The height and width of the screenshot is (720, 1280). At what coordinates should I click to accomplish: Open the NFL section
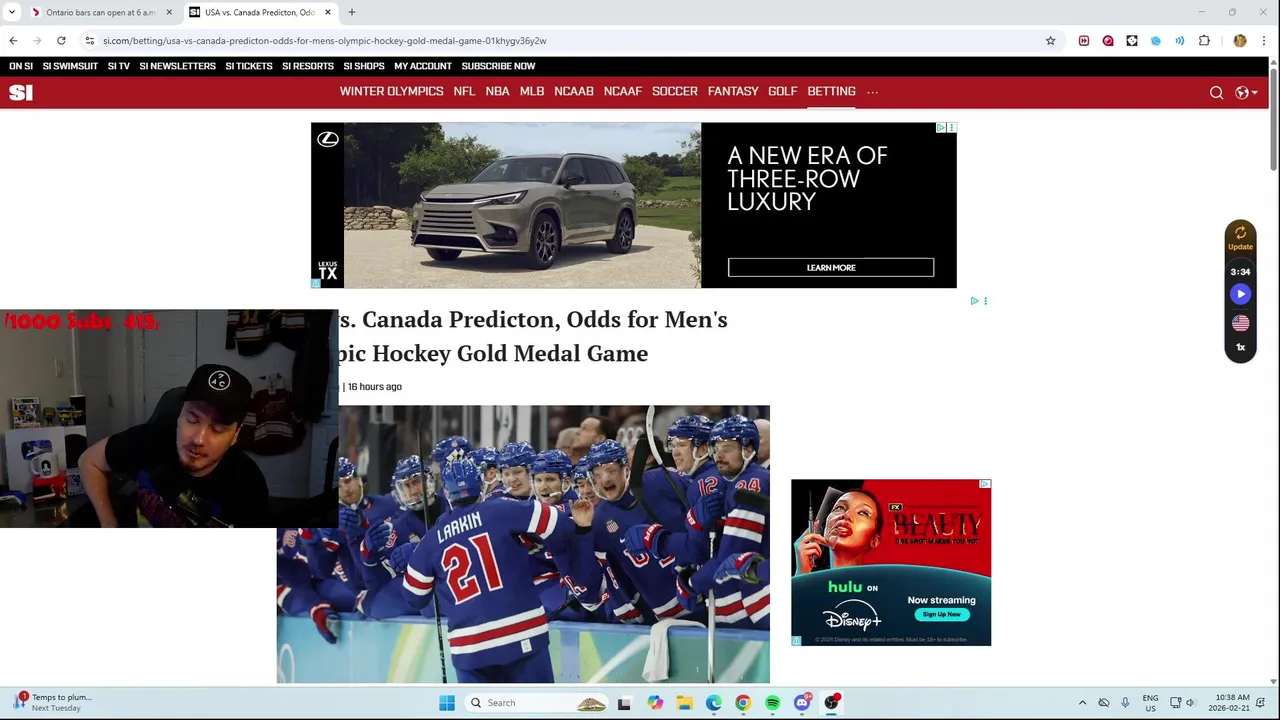[464, 91]
